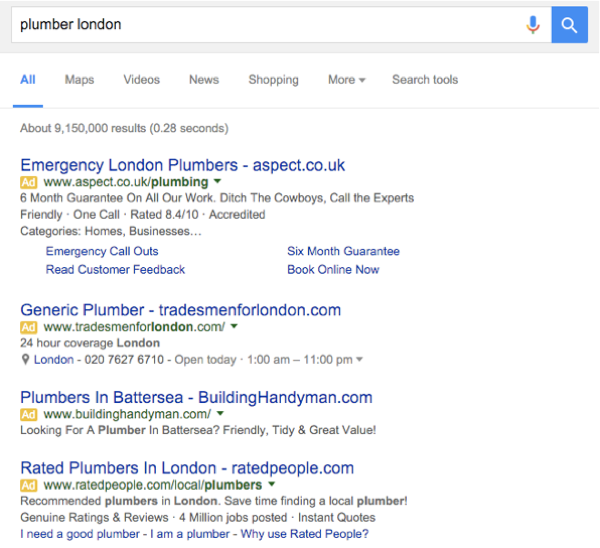Click the Ad badge for buildinghandyman.com

pyautogui.click(x=29, y=414)
